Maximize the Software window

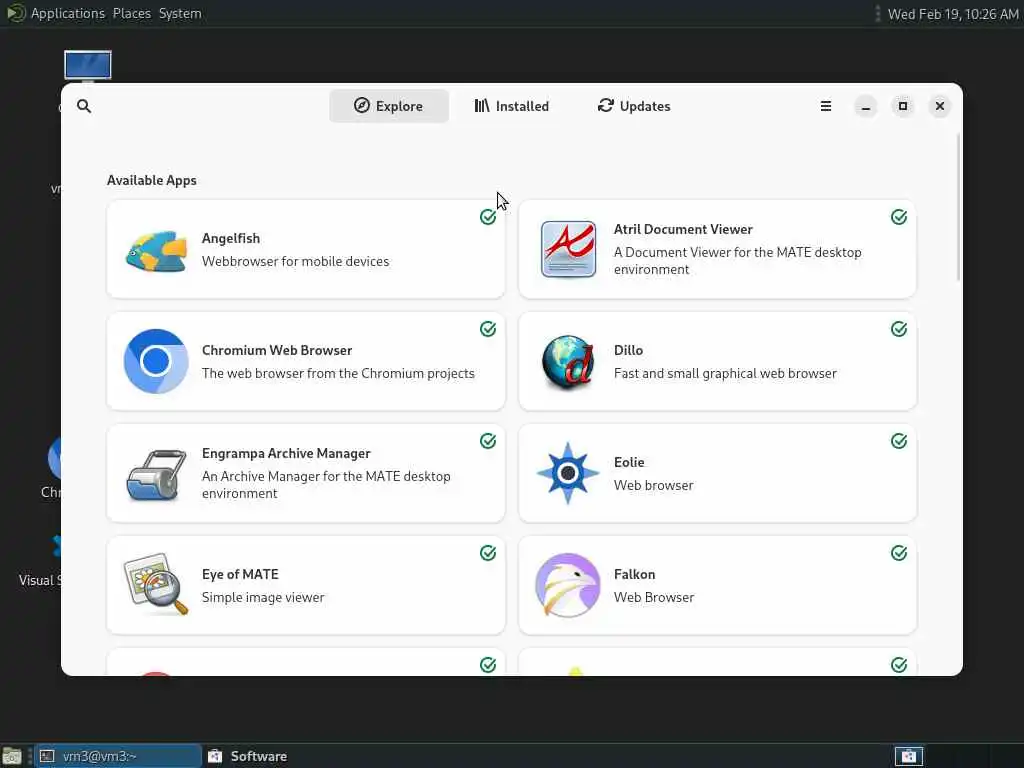point(903,106)
